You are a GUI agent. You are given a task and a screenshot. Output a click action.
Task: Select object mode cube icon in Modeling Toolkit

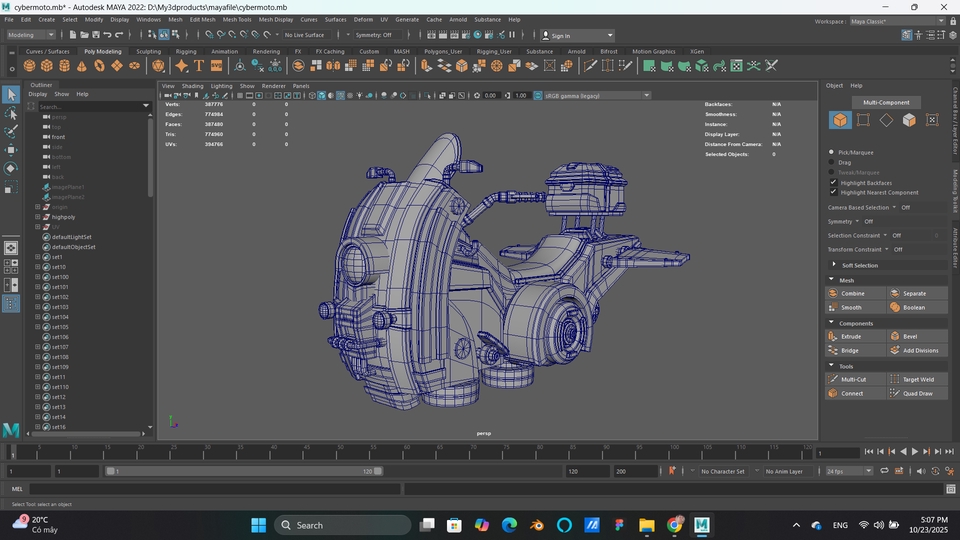840,120
